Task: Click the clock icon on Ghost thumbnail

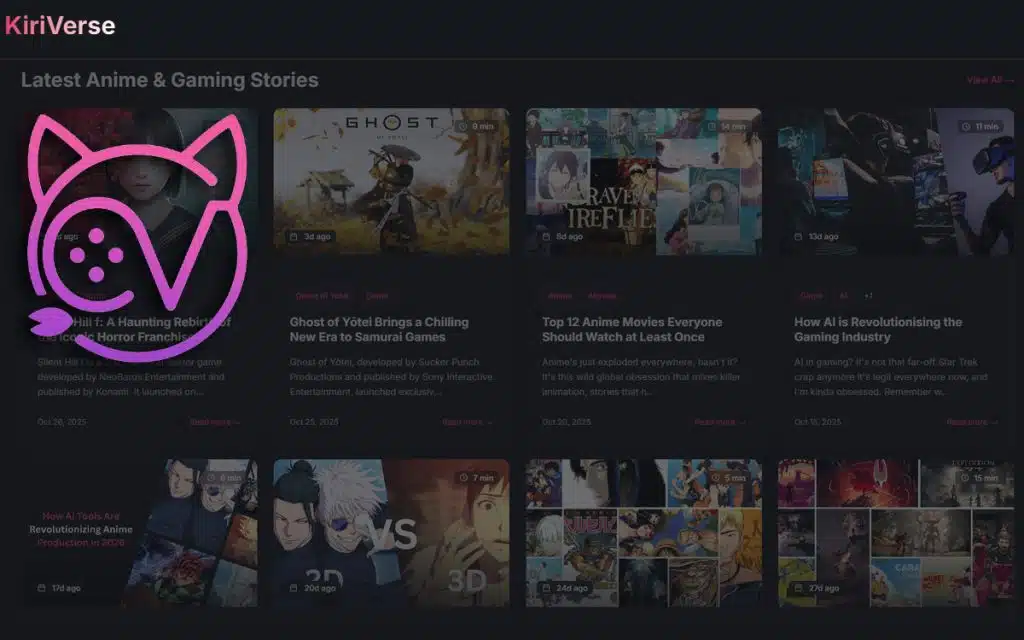Action: [463, 126]
